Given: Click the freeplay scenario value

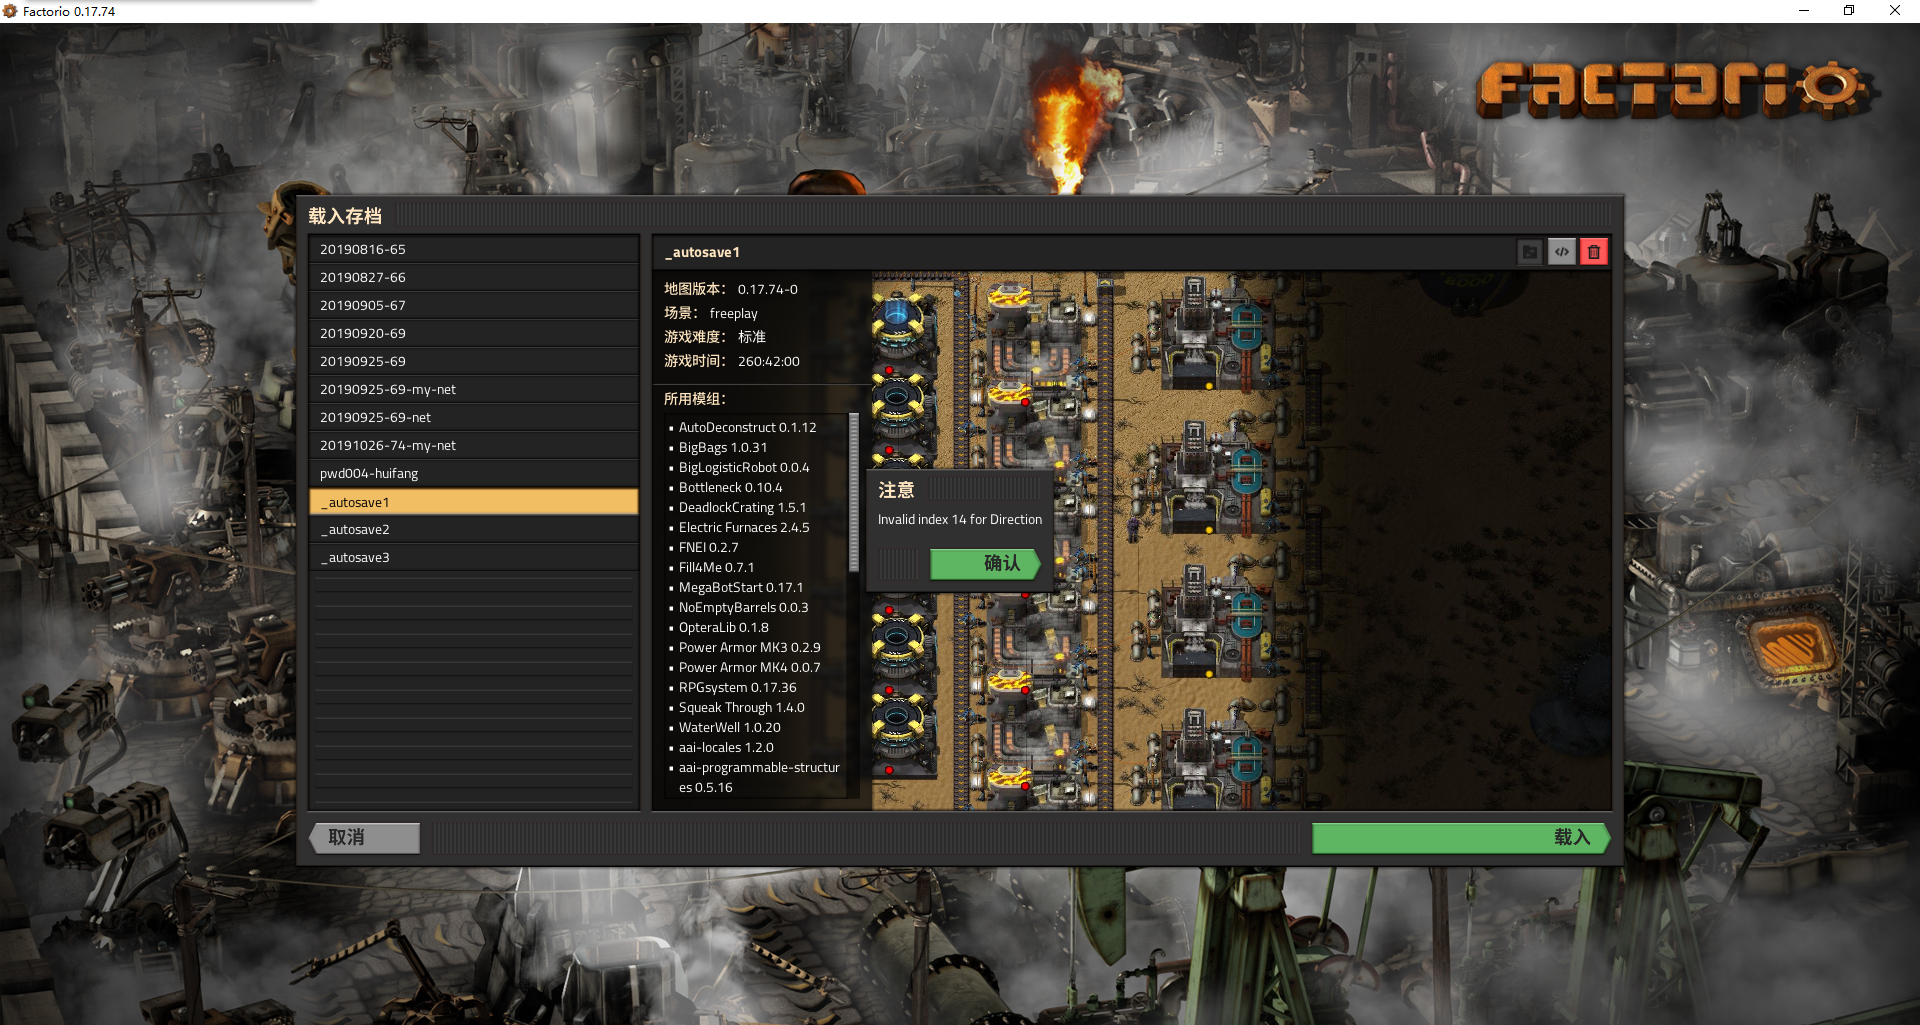Looking at the screenshot, I should pyautogui.click(x=734, y=313).
